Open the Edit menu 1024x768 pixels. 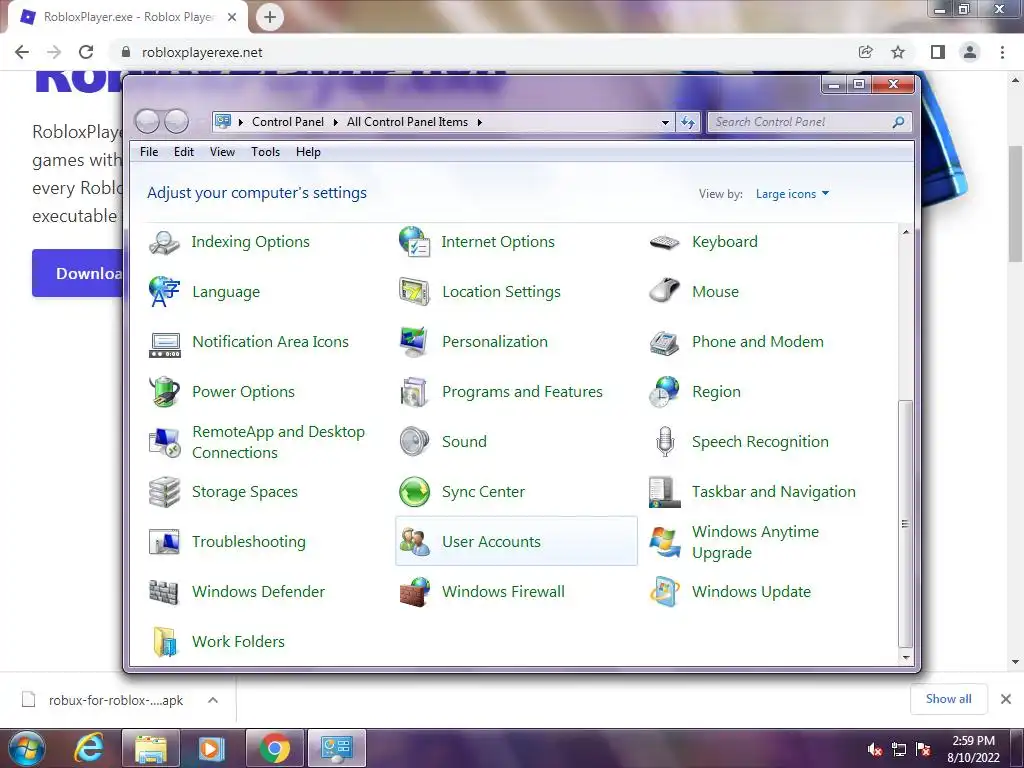[x=184, y=152]
